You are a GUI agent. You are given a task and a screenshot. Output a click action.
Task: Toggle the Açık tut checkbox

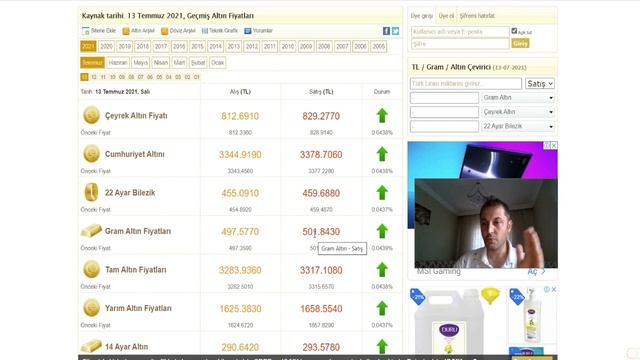[514, 31]
